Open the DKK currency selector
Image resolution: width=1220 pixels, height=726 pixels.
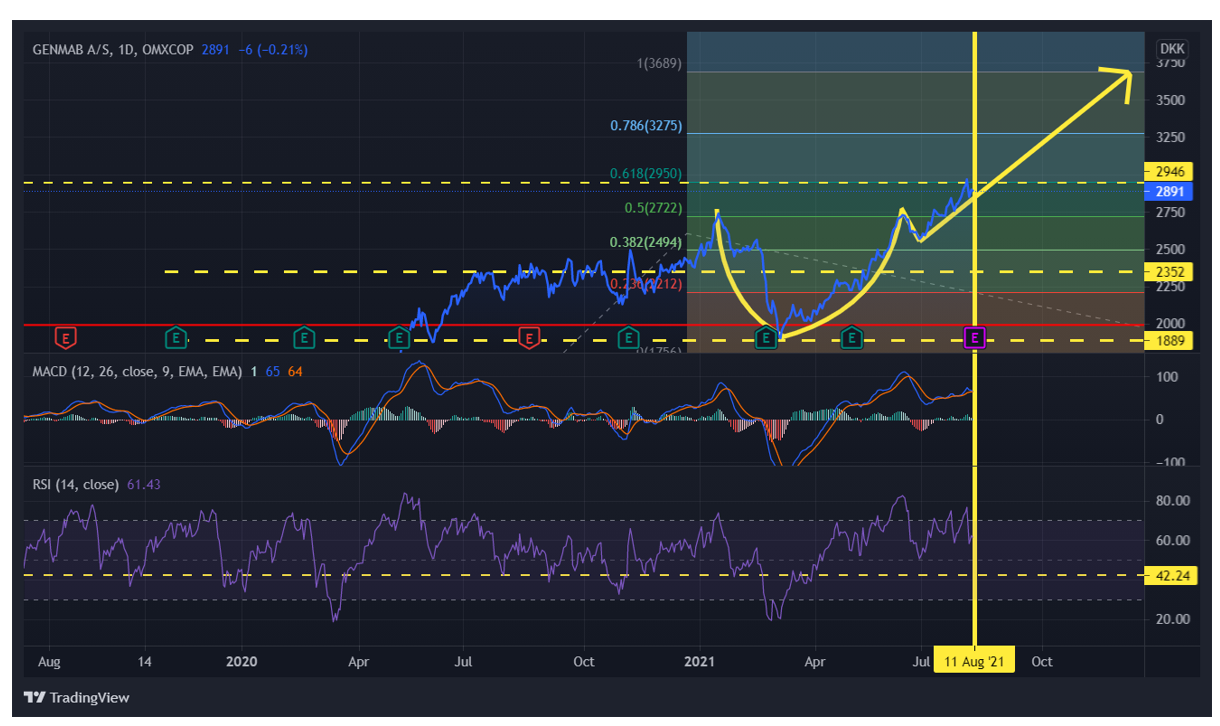coord(1171,48)
